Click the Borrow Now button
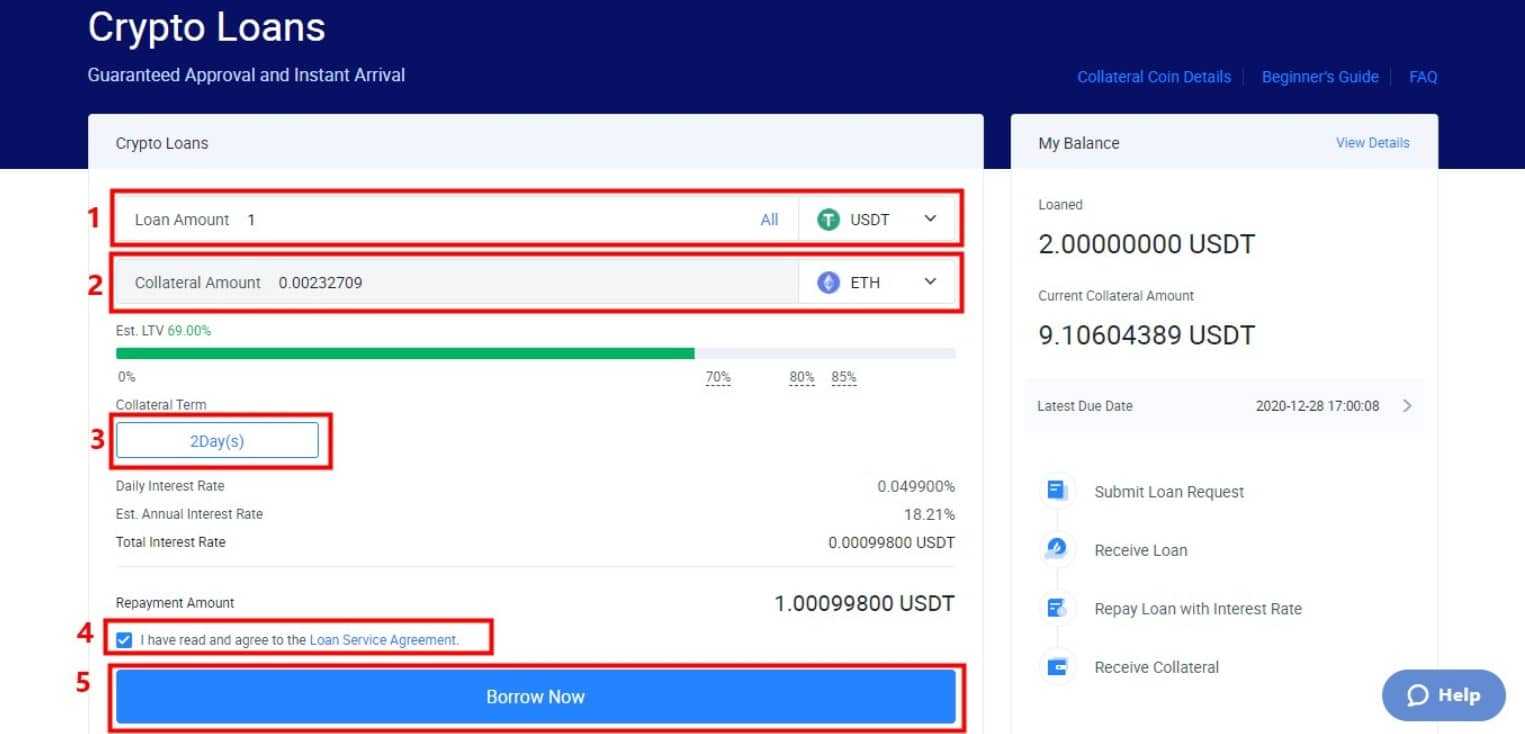The width and height of the screenshot is (1525, 734). (x=536, y=696)
